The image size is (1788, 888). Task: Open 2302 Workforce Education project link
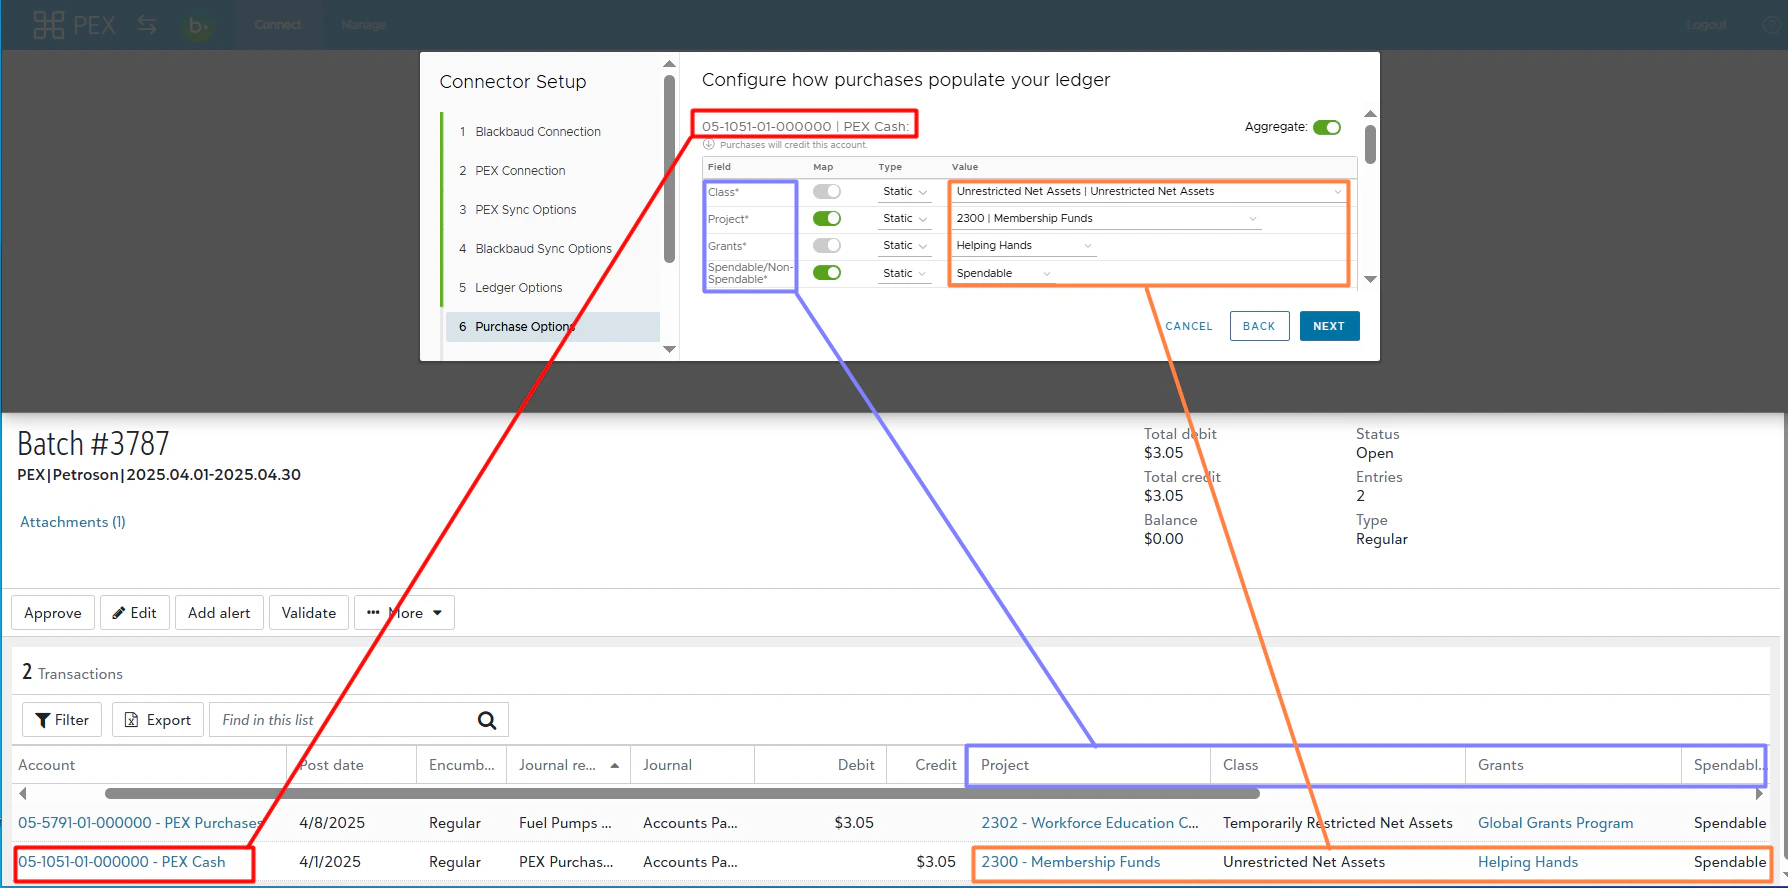click(x=1090, y=823)
